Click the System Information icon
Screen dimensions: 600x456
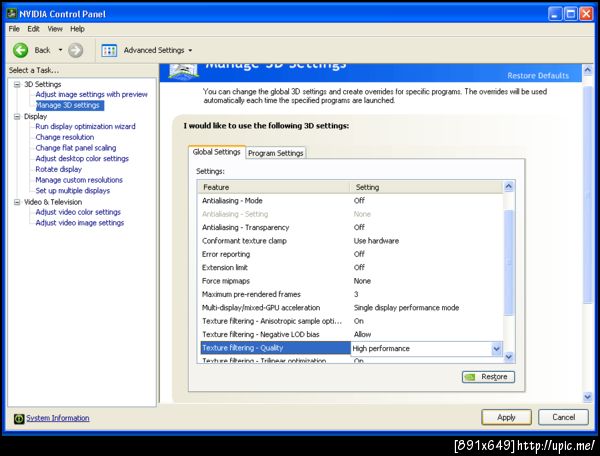(19, 419)
